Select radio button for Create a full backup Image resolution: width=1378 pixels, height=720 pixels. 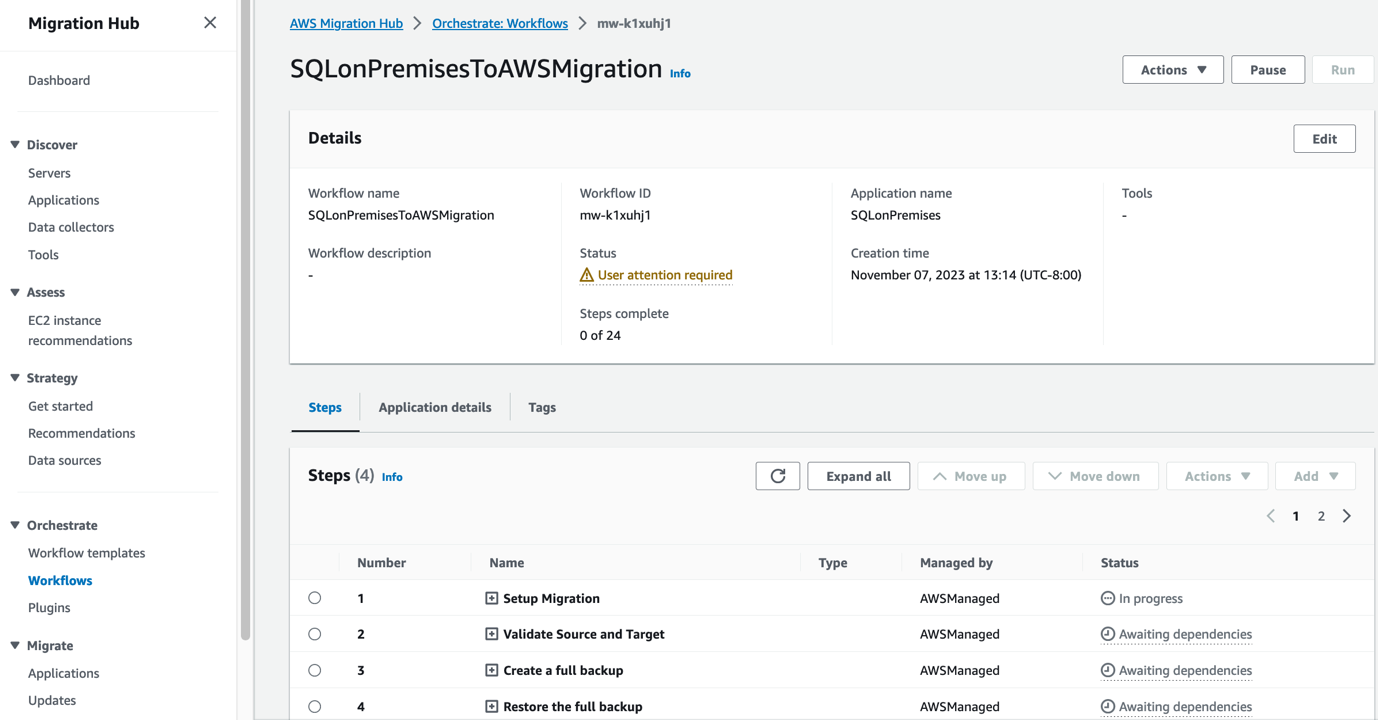tap(315, 670)
